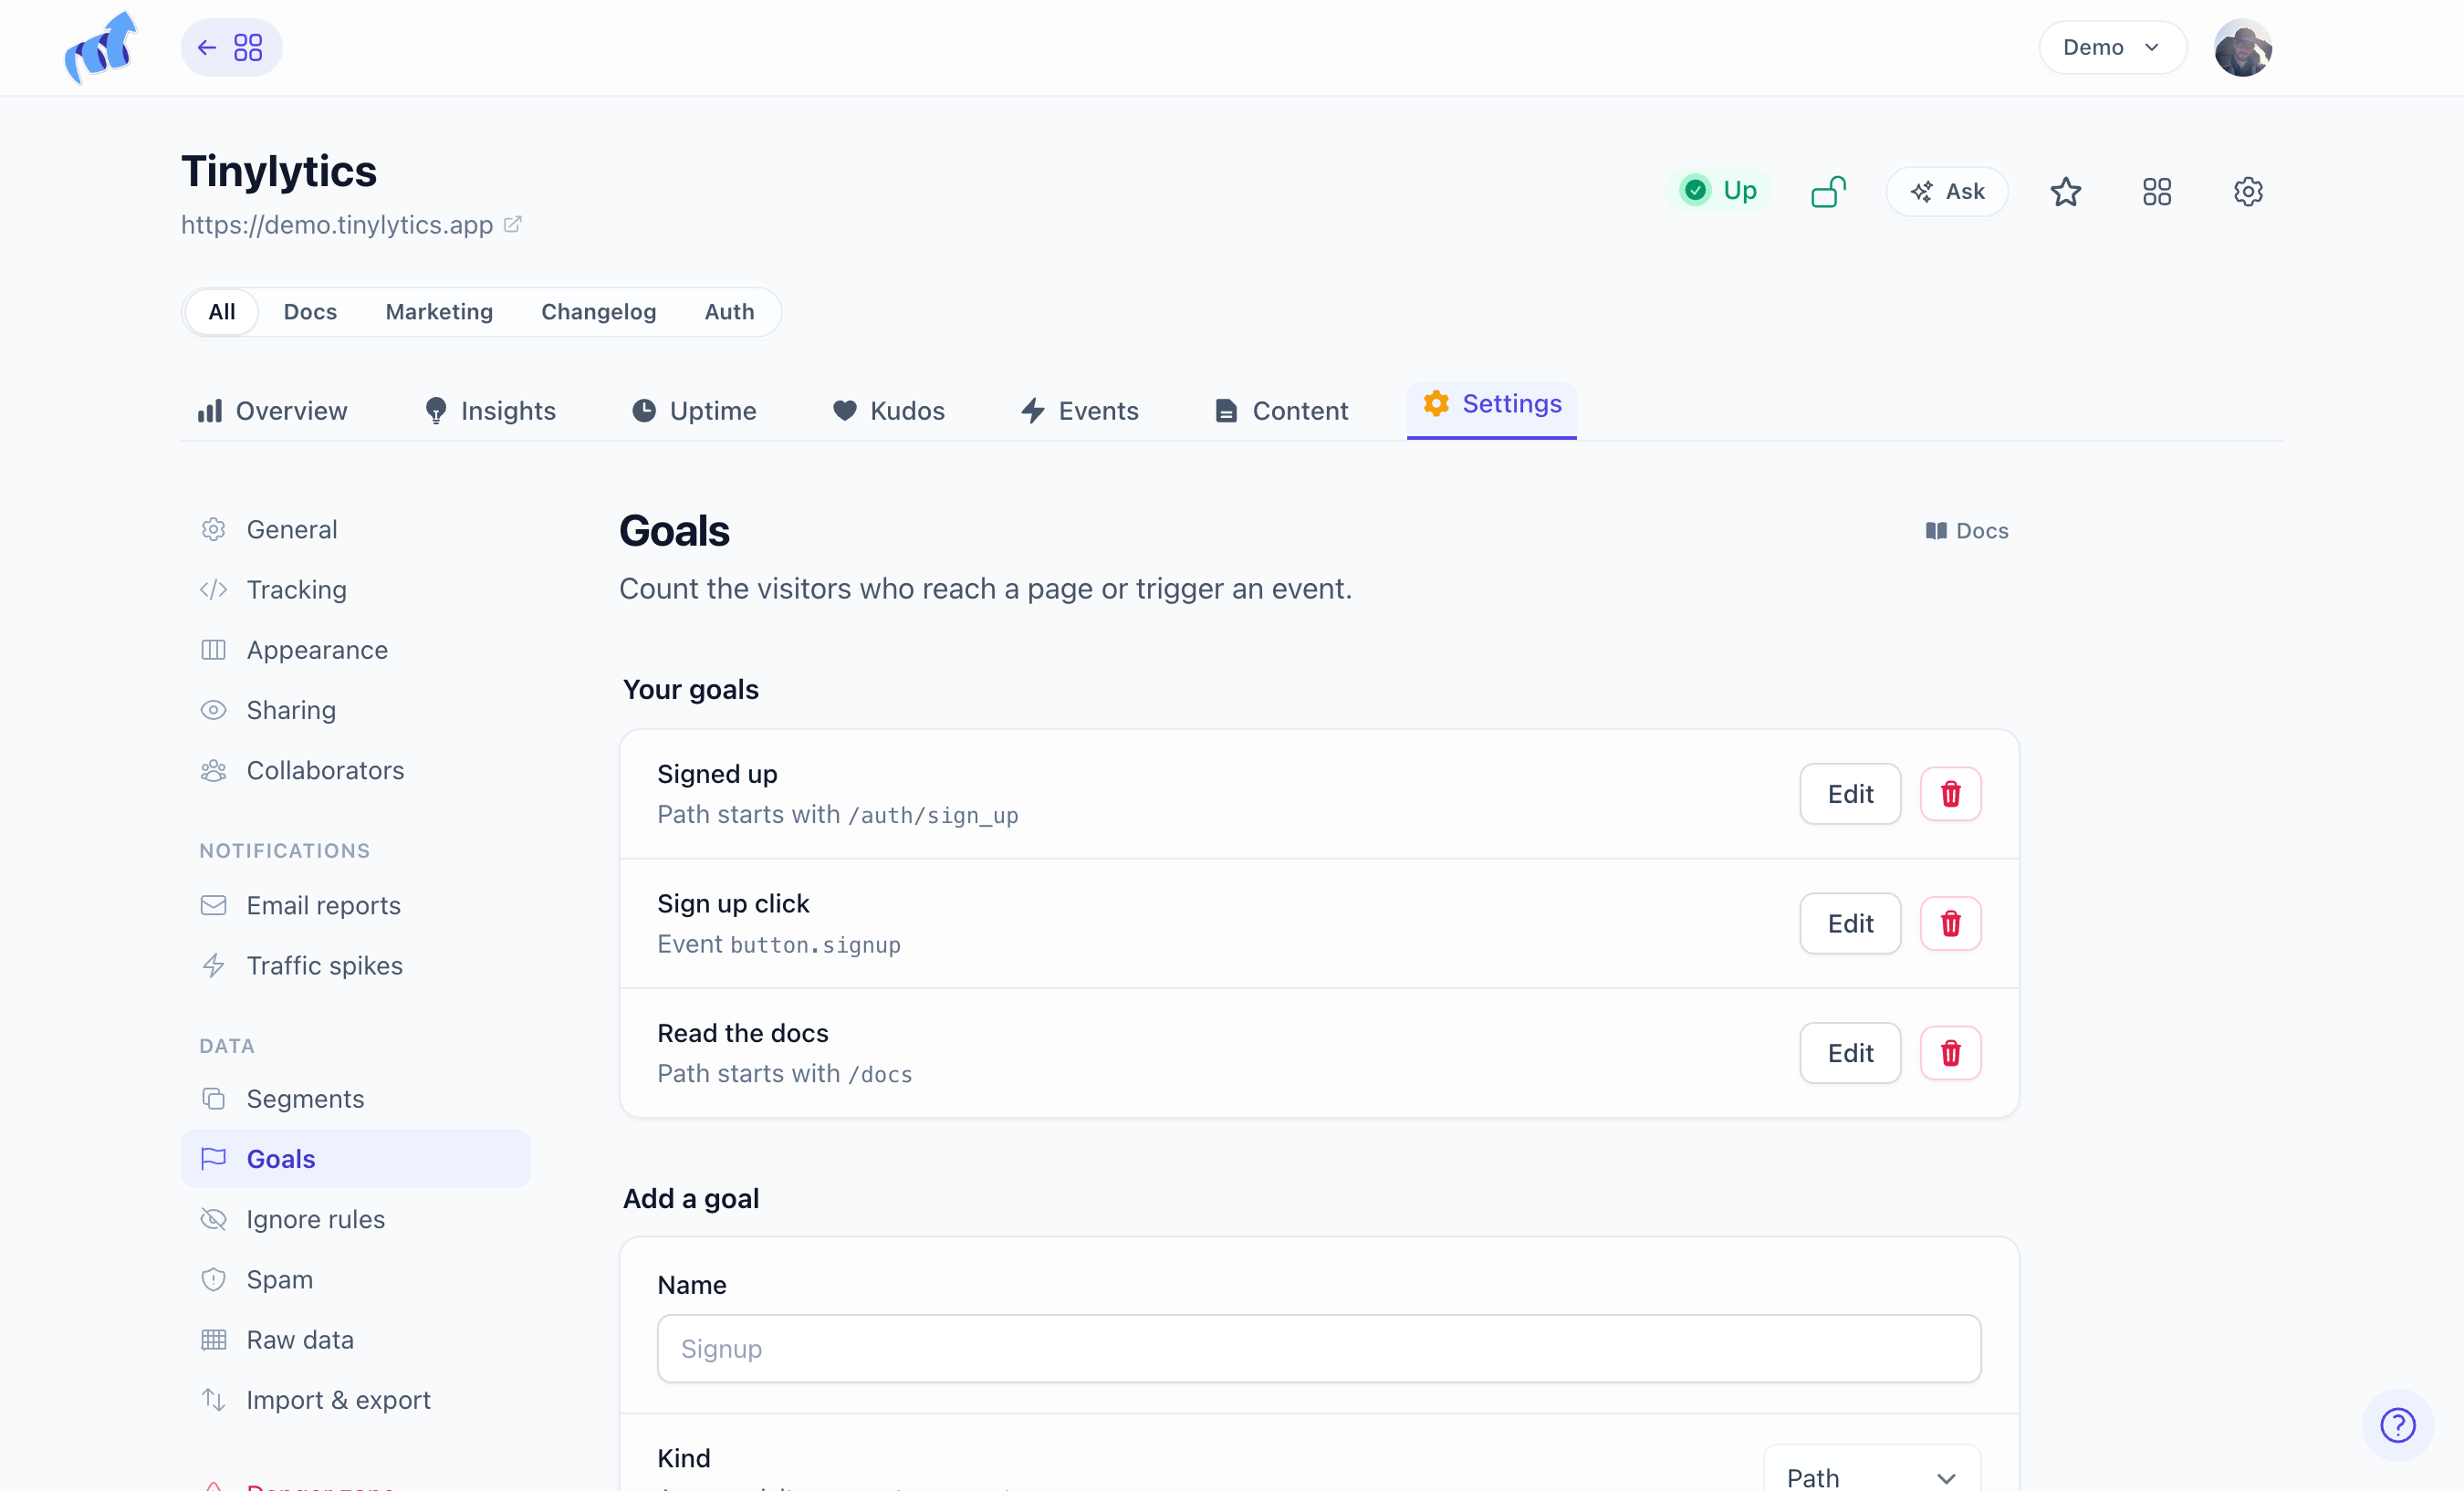Open Segments in the sidebar
The width and height of the screenshot is (2464, 1491).
coord(355,1099)
